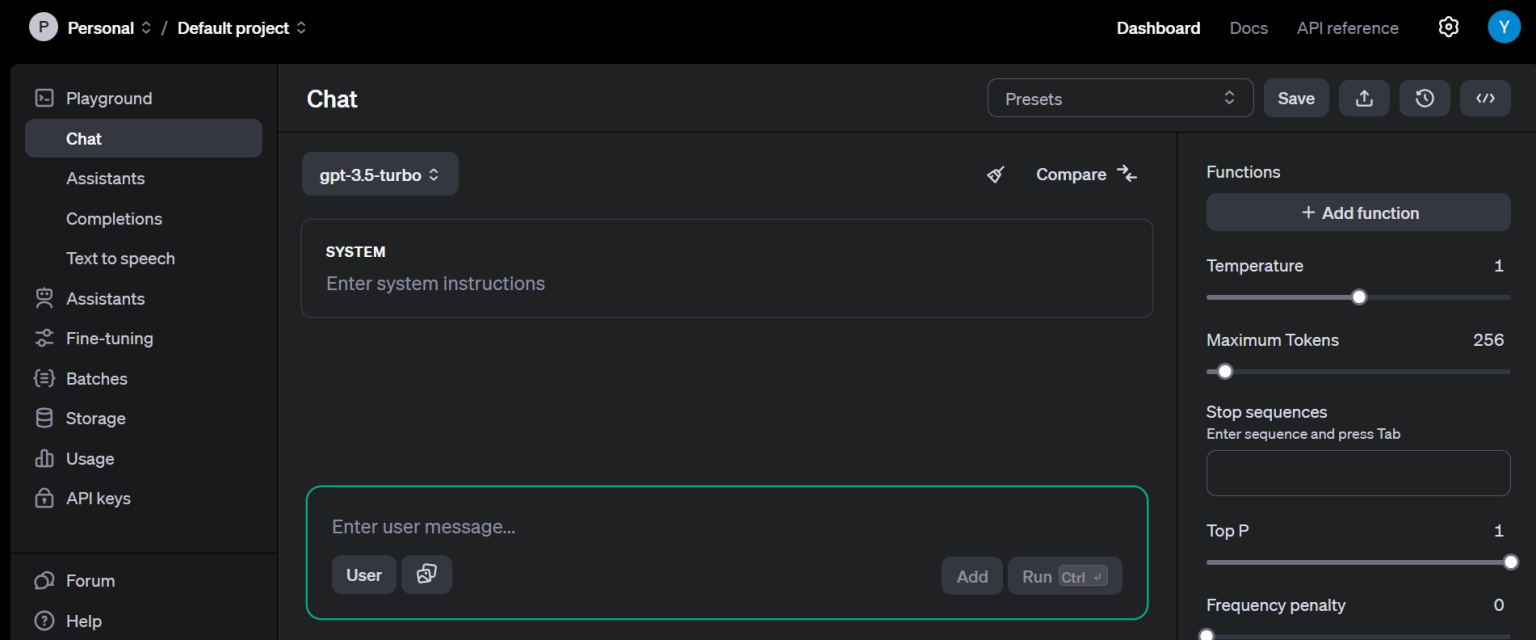Toggle the User message role button

(x=364, y=575)
